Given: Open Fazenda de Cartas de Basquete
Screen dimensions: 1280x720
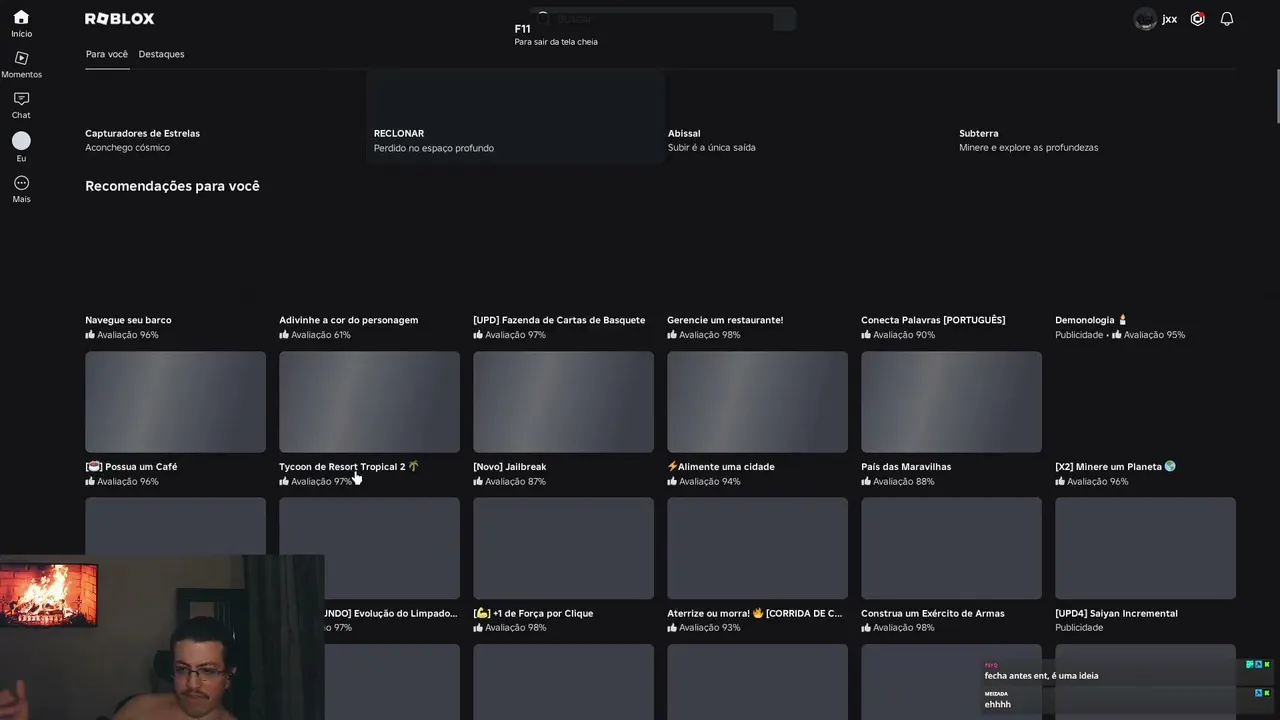Looking at the screenshot, I should [559, 320].
